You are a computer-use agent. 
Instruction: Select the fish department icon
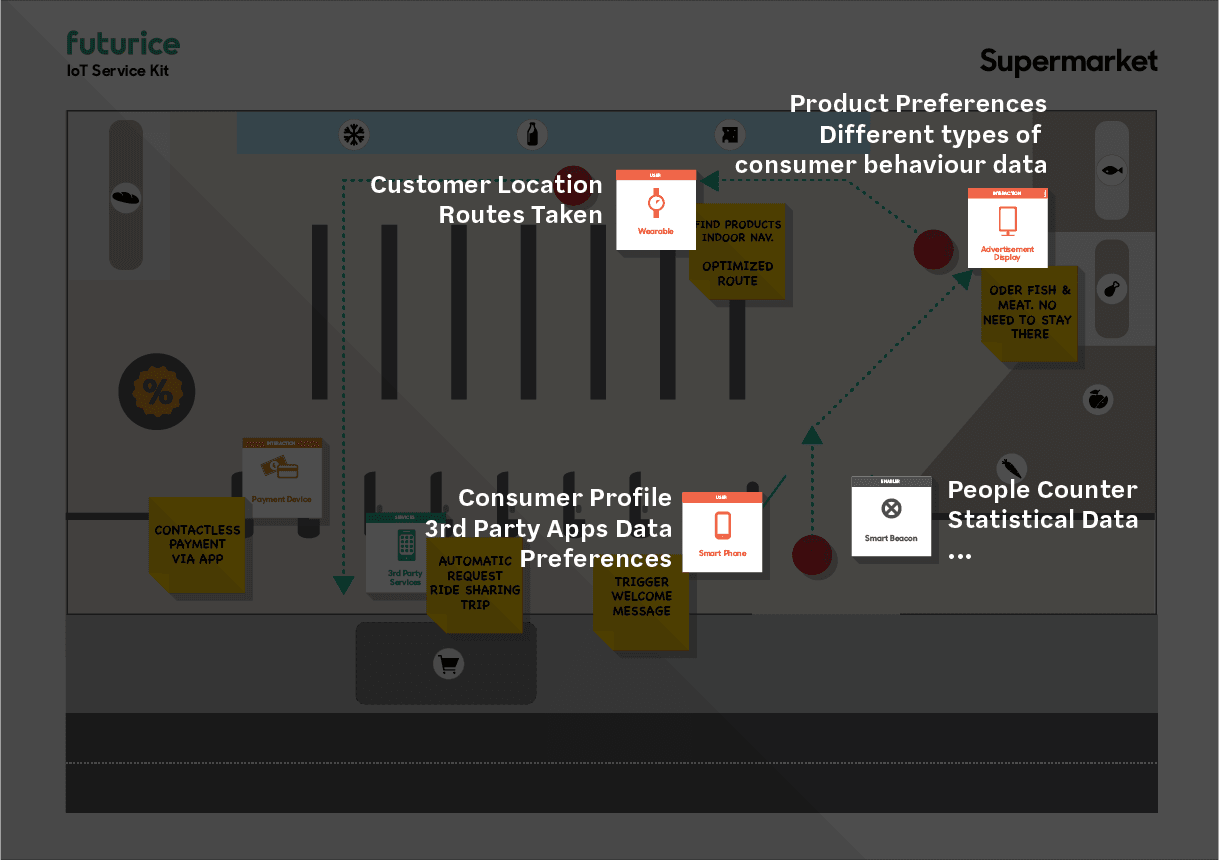(1110, 170)
